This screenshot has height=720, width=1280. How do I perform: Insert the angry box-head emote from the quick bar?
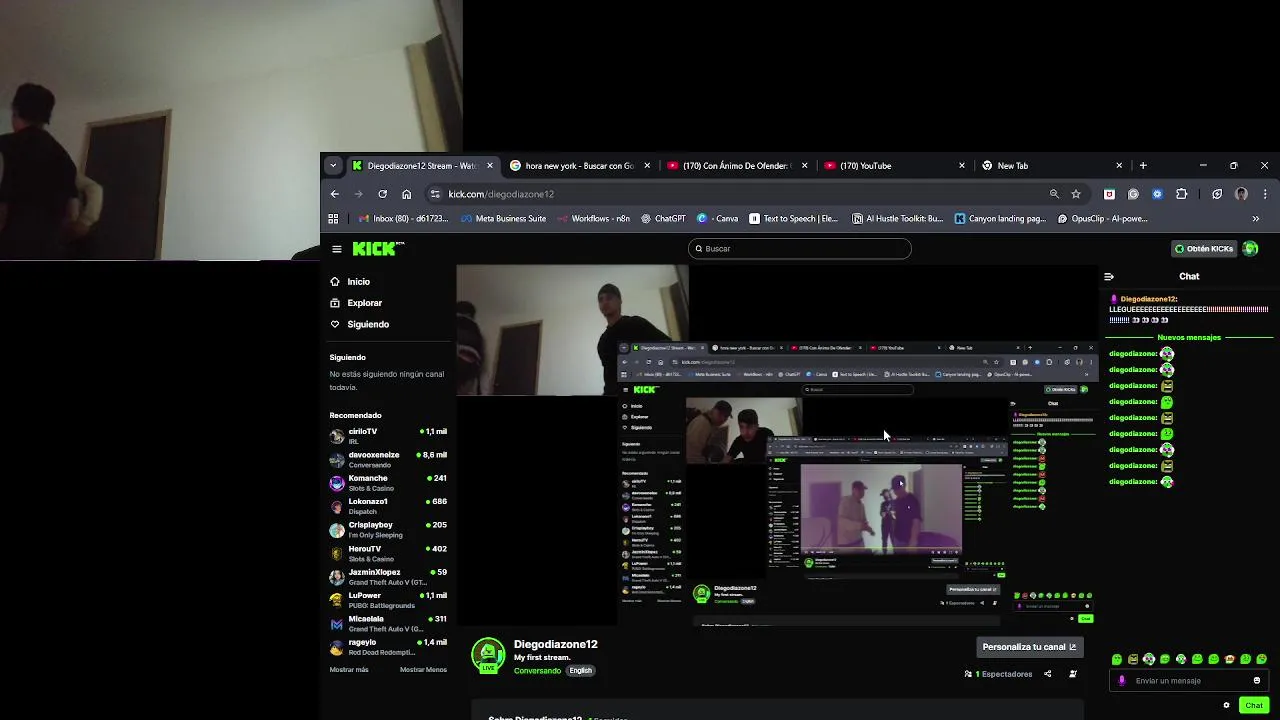tap(1133, 659)
